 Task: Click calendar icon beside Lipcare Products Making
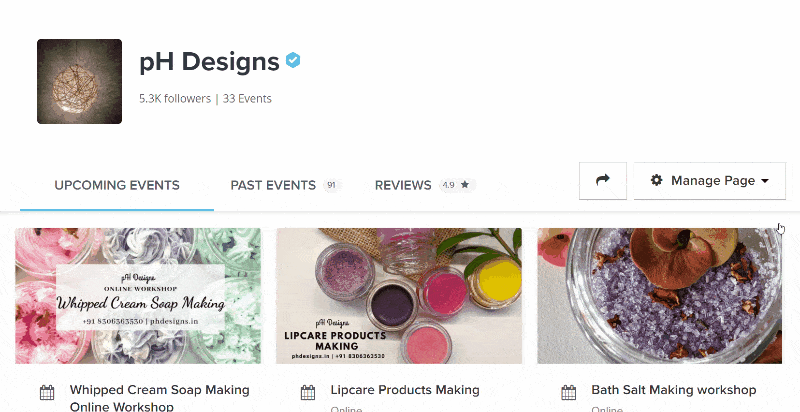coord(308,392)
